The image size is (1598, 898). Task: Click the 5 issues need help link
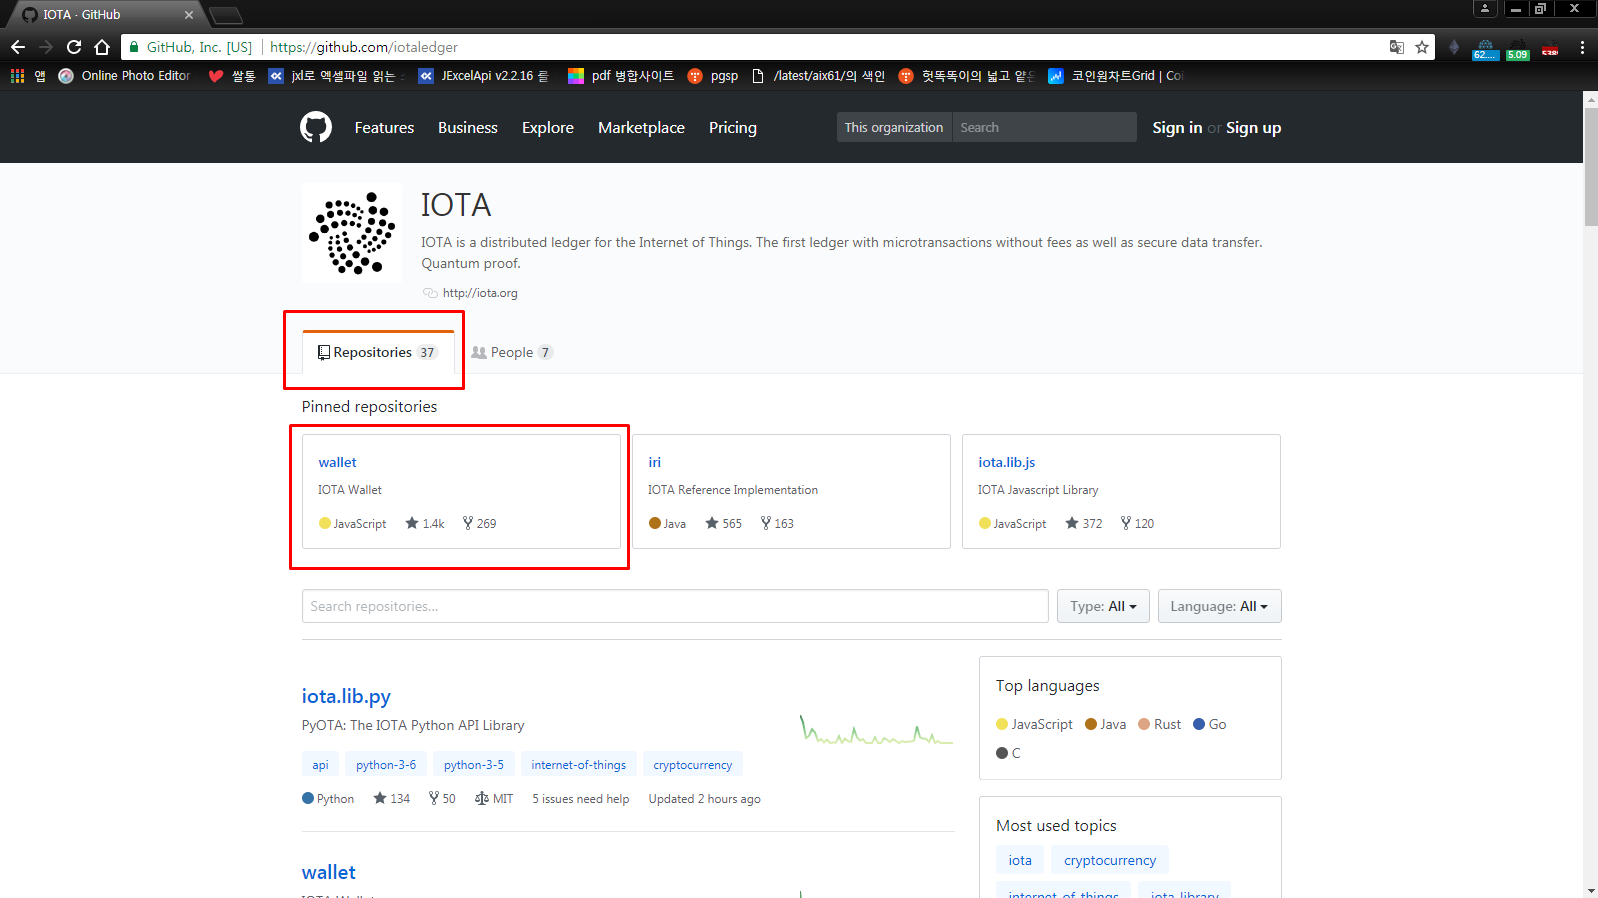pyautogui.click(x=581, y=799)
